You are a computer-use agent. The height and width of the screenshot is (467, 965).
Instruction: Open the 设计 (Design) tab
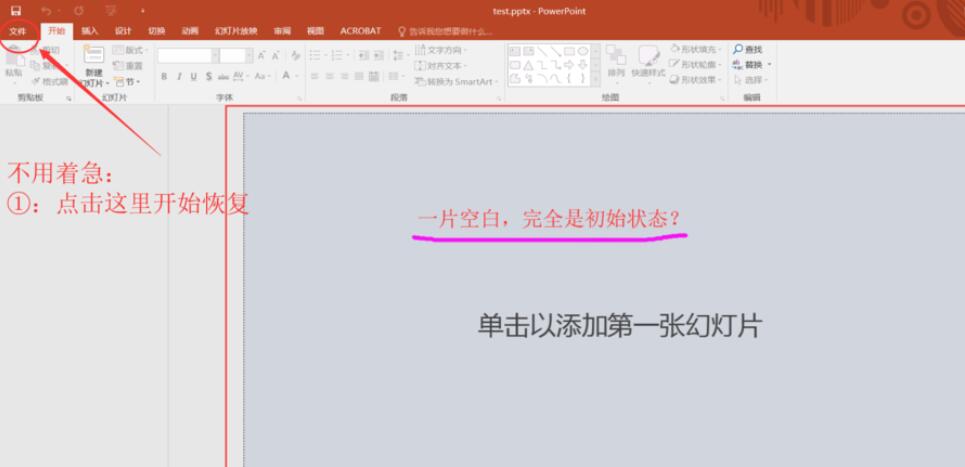[x=123, y=31]
